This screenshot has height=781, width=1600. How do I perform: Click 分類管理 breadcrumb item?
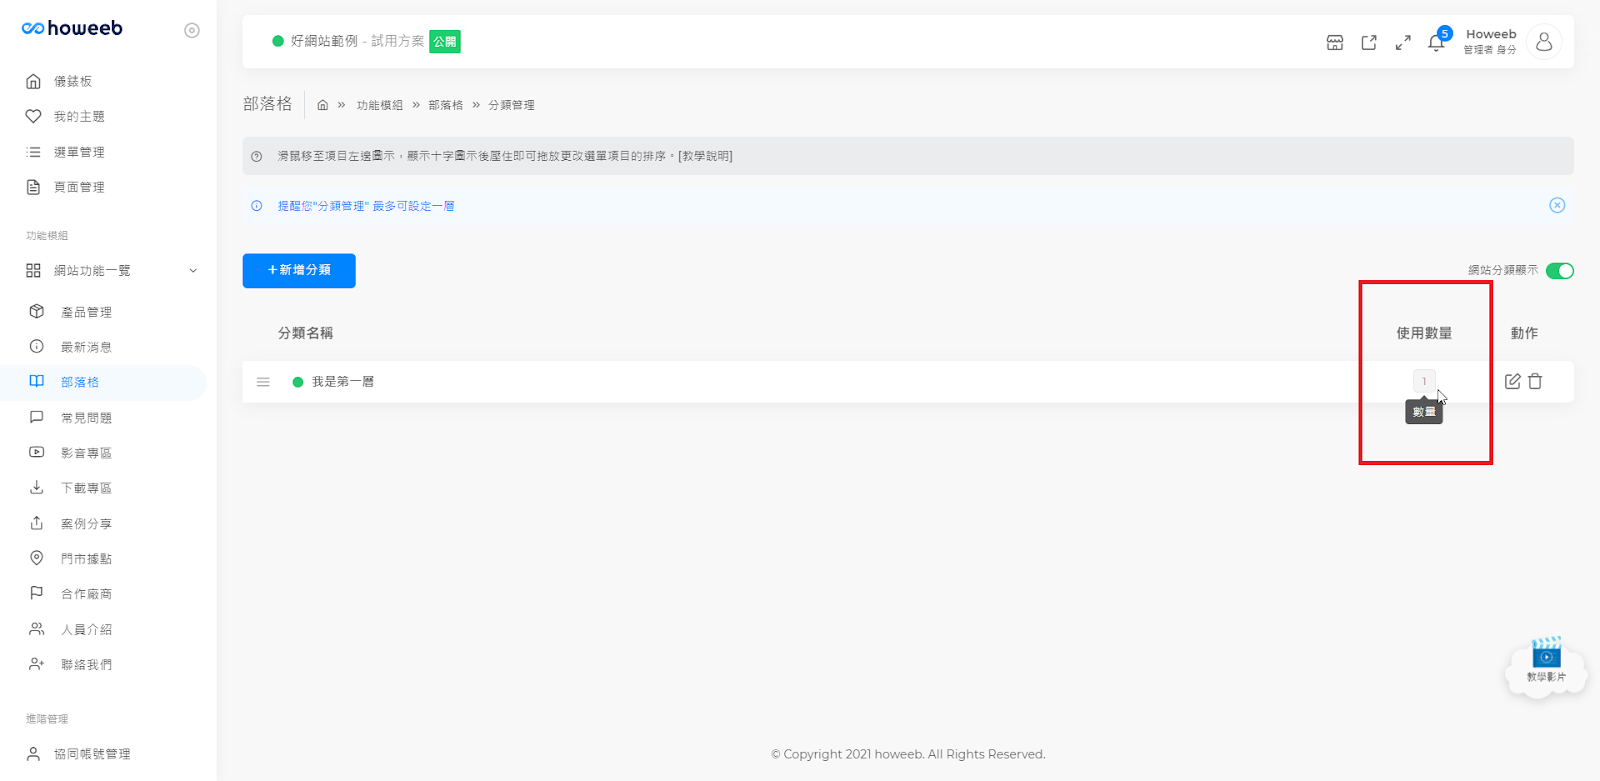point(511,105)
